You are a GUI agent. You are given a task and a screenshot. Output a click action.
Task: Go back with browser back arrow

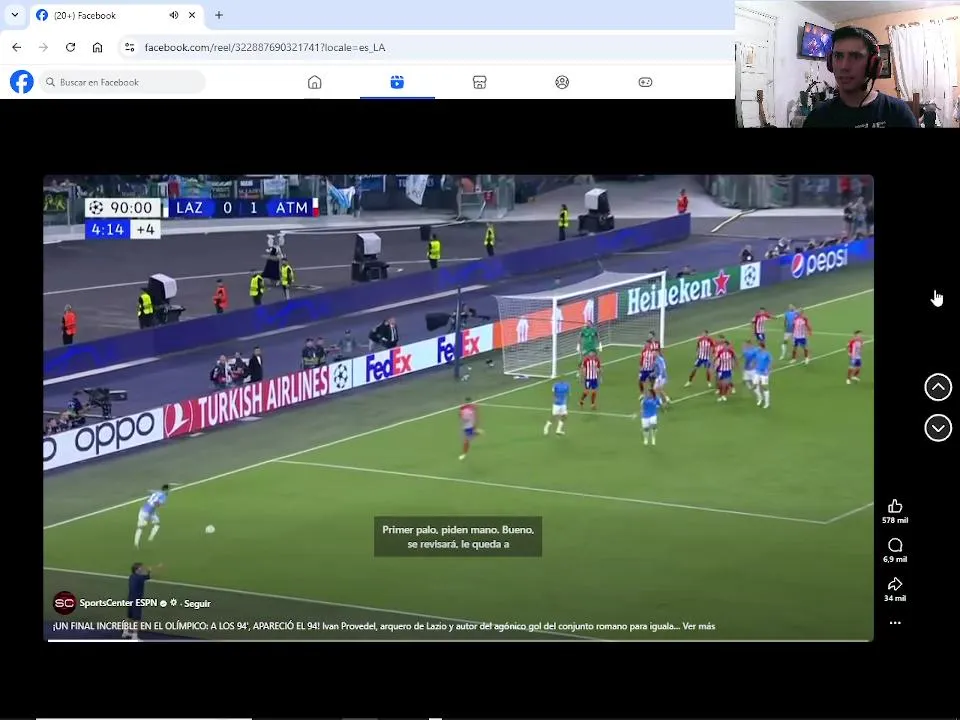(x=17, y=47)
